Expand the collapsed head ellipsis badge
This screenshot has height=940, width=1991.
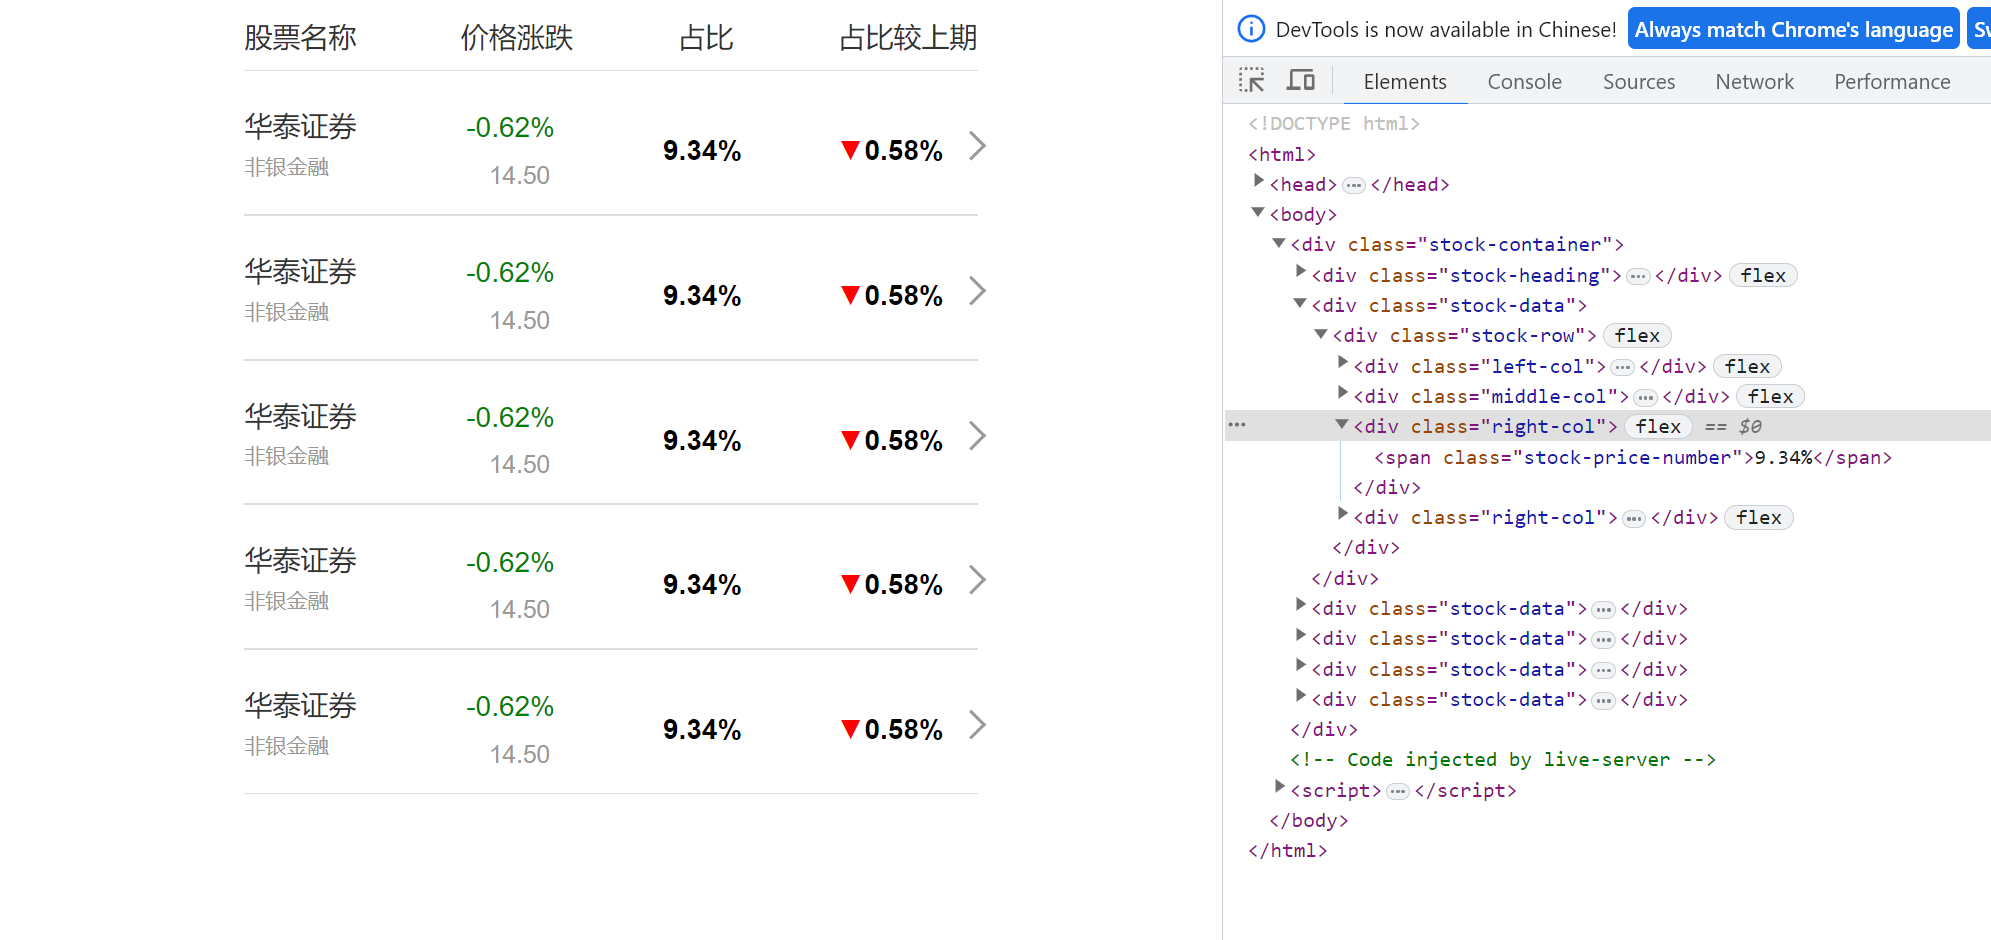[1354, 185]
